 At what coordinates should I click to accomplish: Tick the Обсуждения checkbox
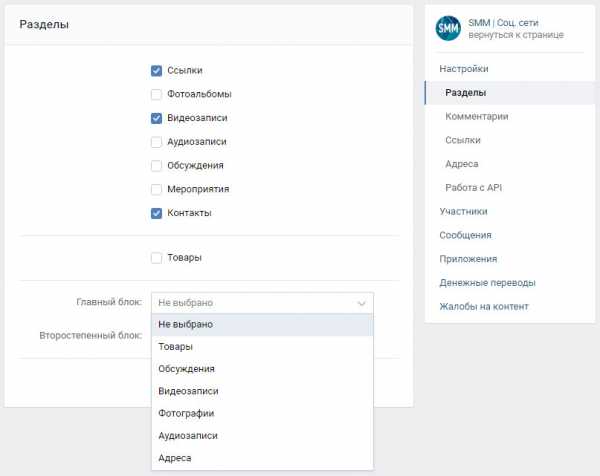click(x=156, y=166)
